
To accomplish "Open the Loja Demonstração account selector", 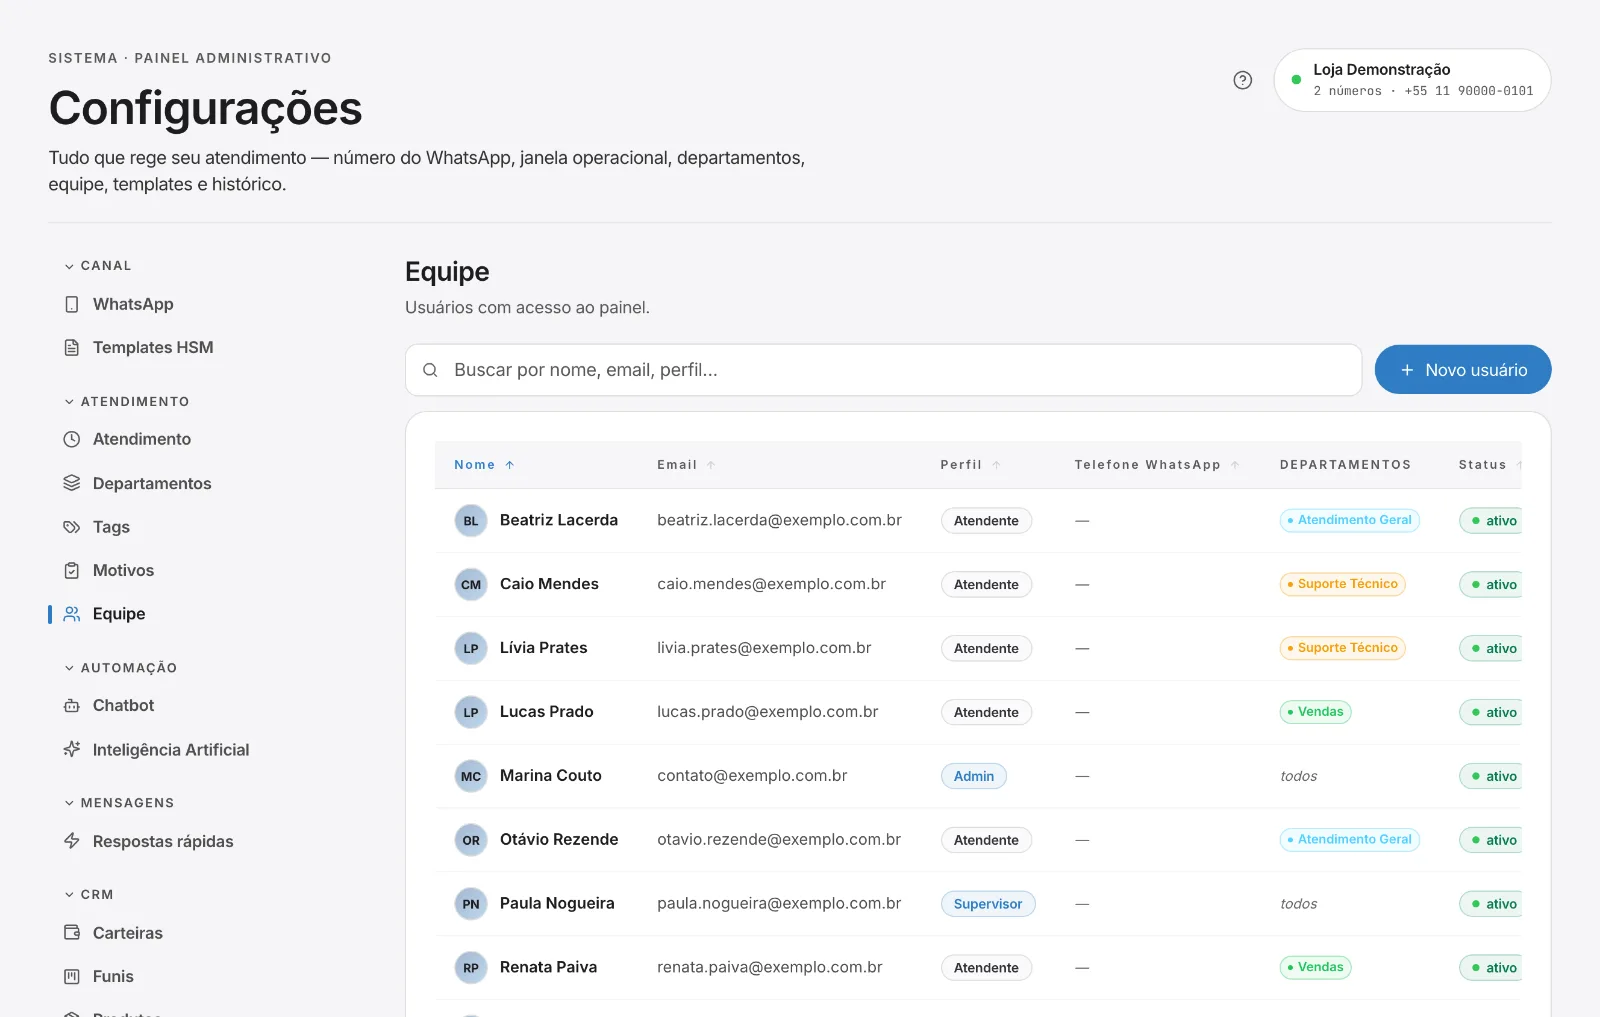I will tap(1412, 80).
